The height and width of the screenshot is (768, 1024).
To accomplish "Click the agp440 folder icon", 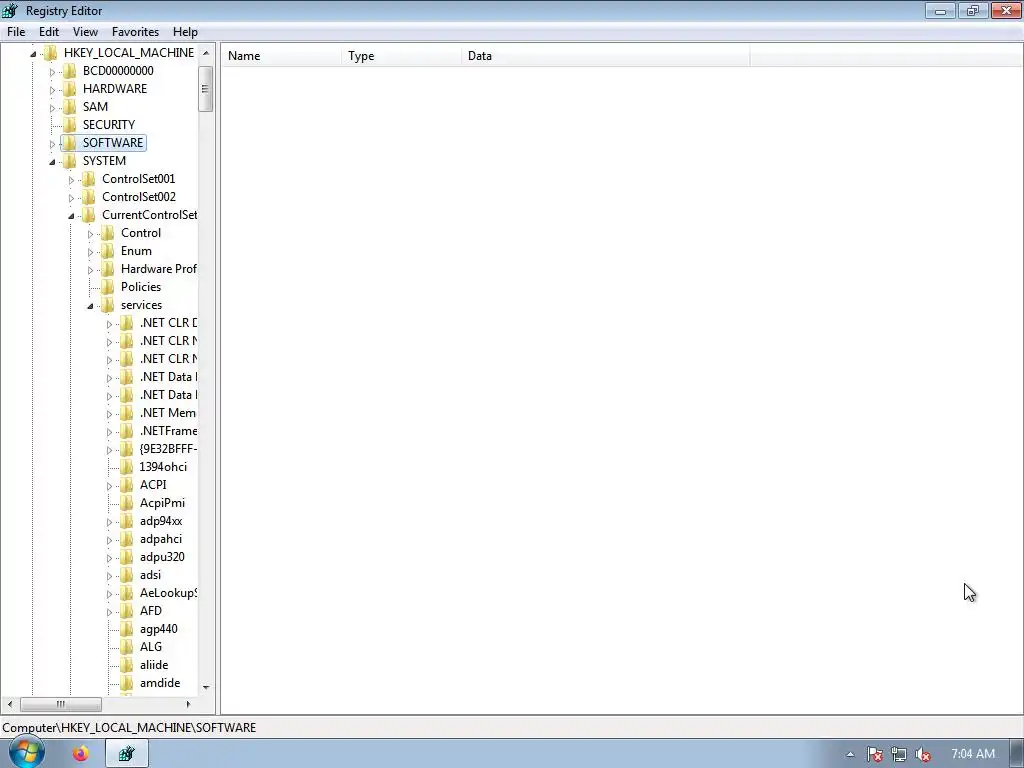I will coord(127,629).
